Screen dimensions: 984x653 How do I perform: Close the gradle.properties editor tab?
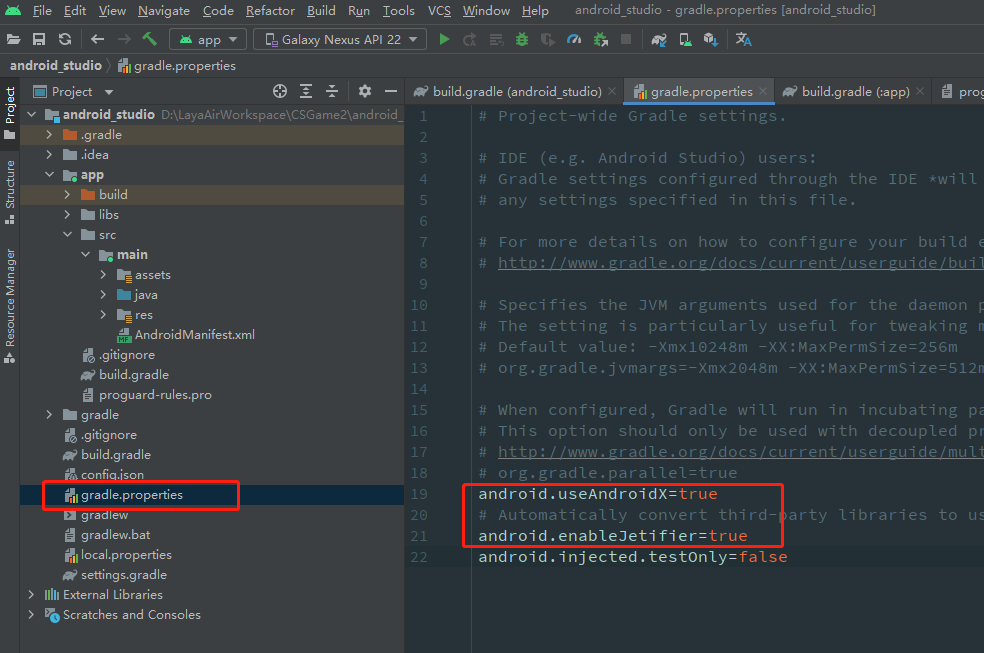tap(763, 92)
